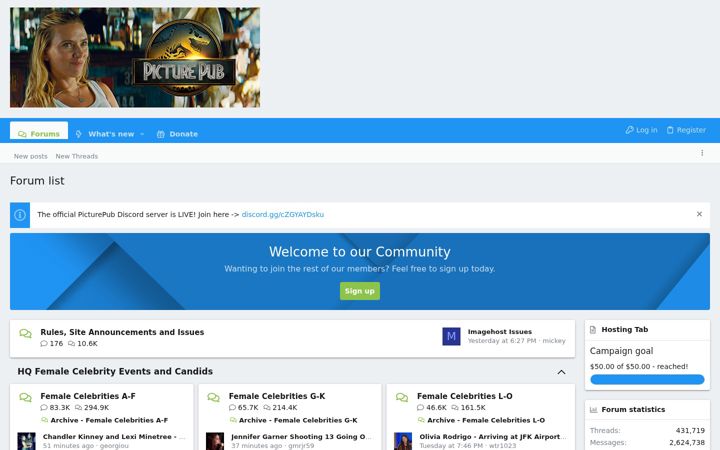This screenshot has height=450, width=720.
Task: Click the Forum statistics chart icon
Action: click(x=593, y=410)
